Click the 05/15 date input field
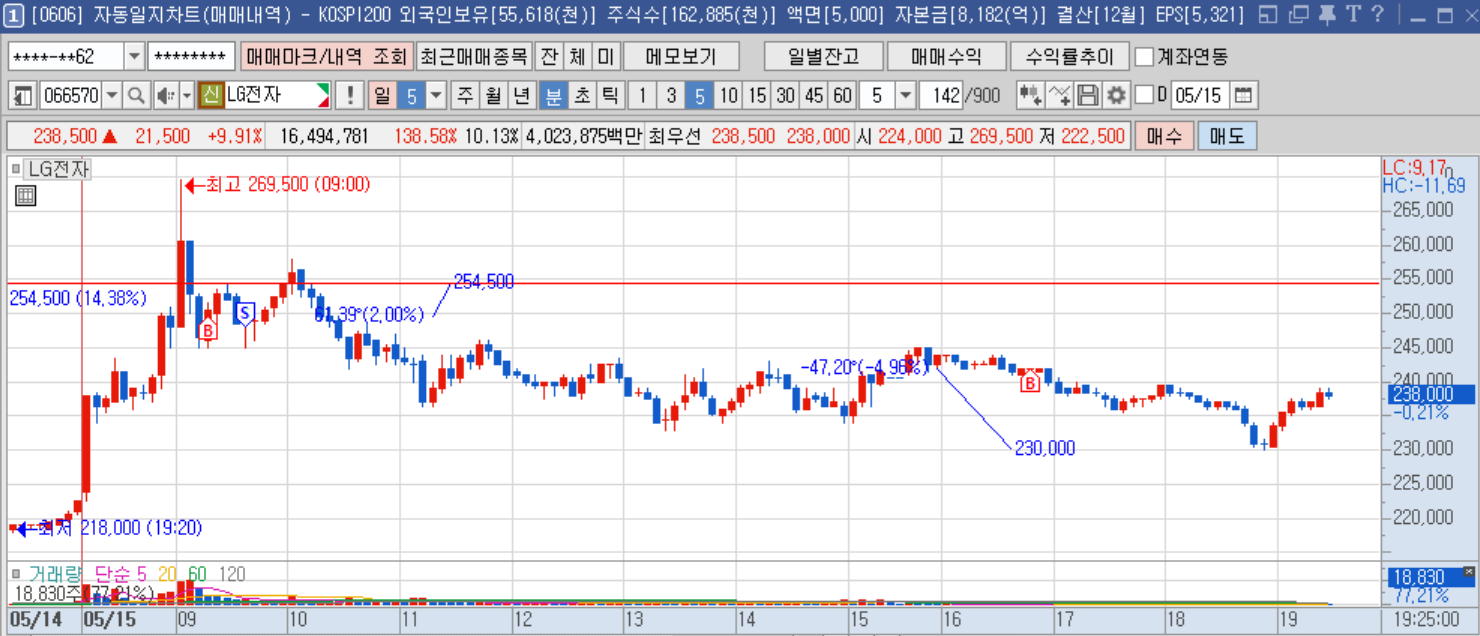 [1198, 96]
